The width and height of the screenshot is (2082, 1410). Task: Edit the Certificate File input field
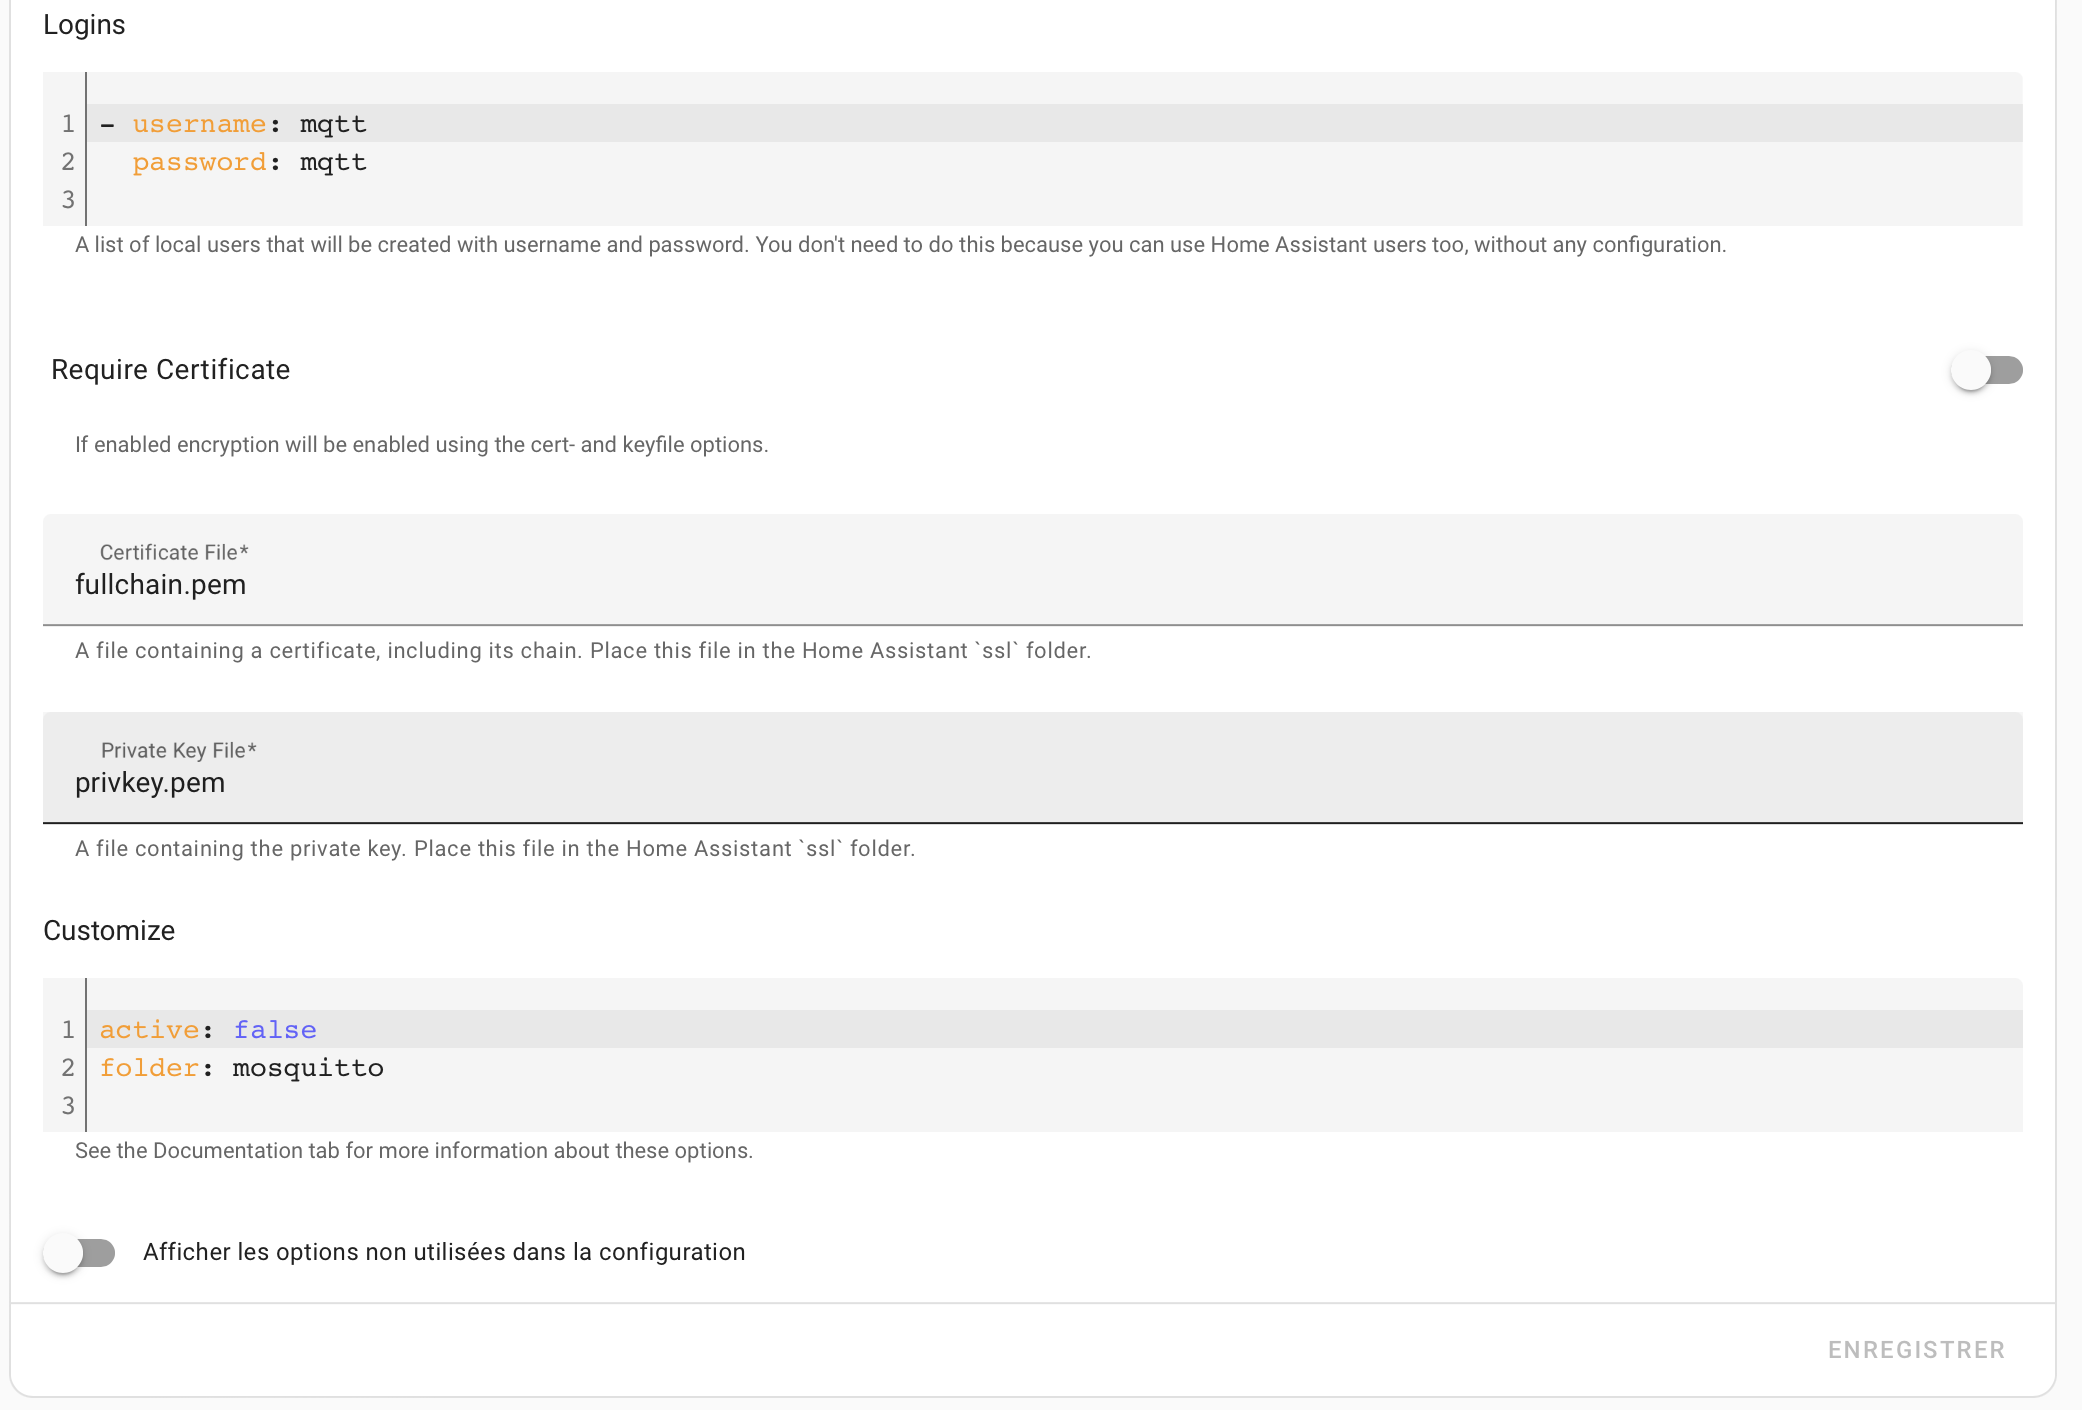1033,570
